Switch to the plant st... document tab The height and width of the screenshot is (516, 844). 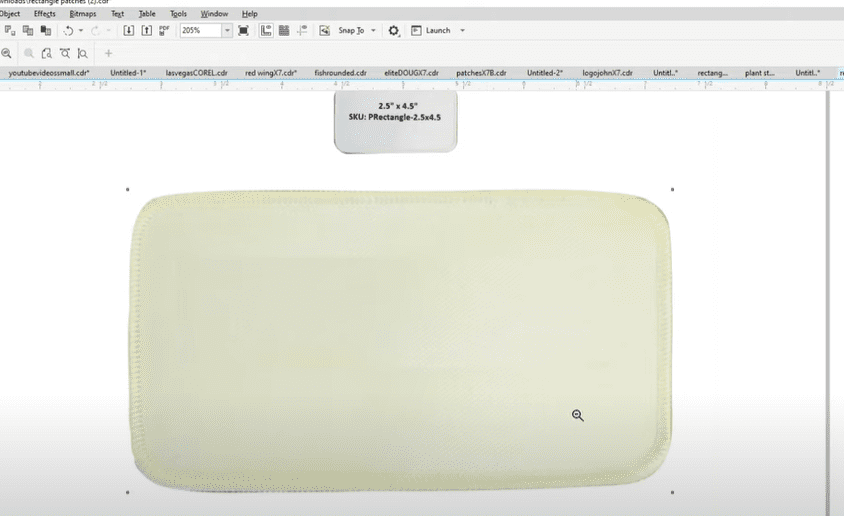[759, 73]
